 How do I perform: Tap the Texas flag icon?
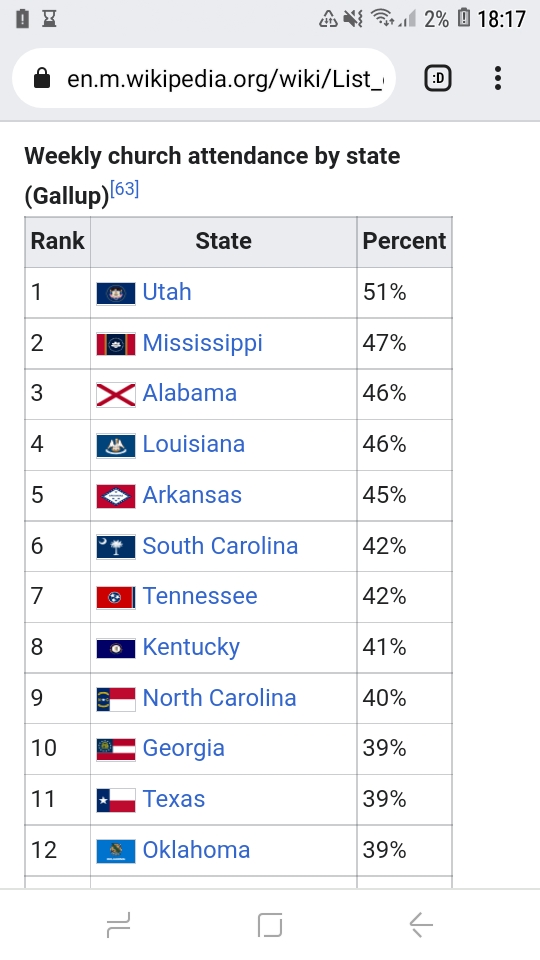pos(116,800)
